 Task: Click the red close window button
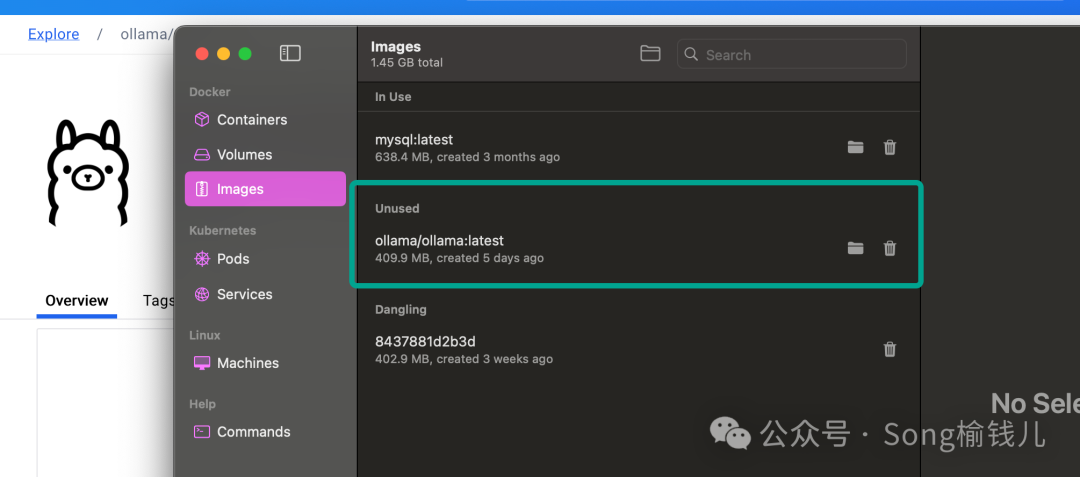(x=202, y=54)
